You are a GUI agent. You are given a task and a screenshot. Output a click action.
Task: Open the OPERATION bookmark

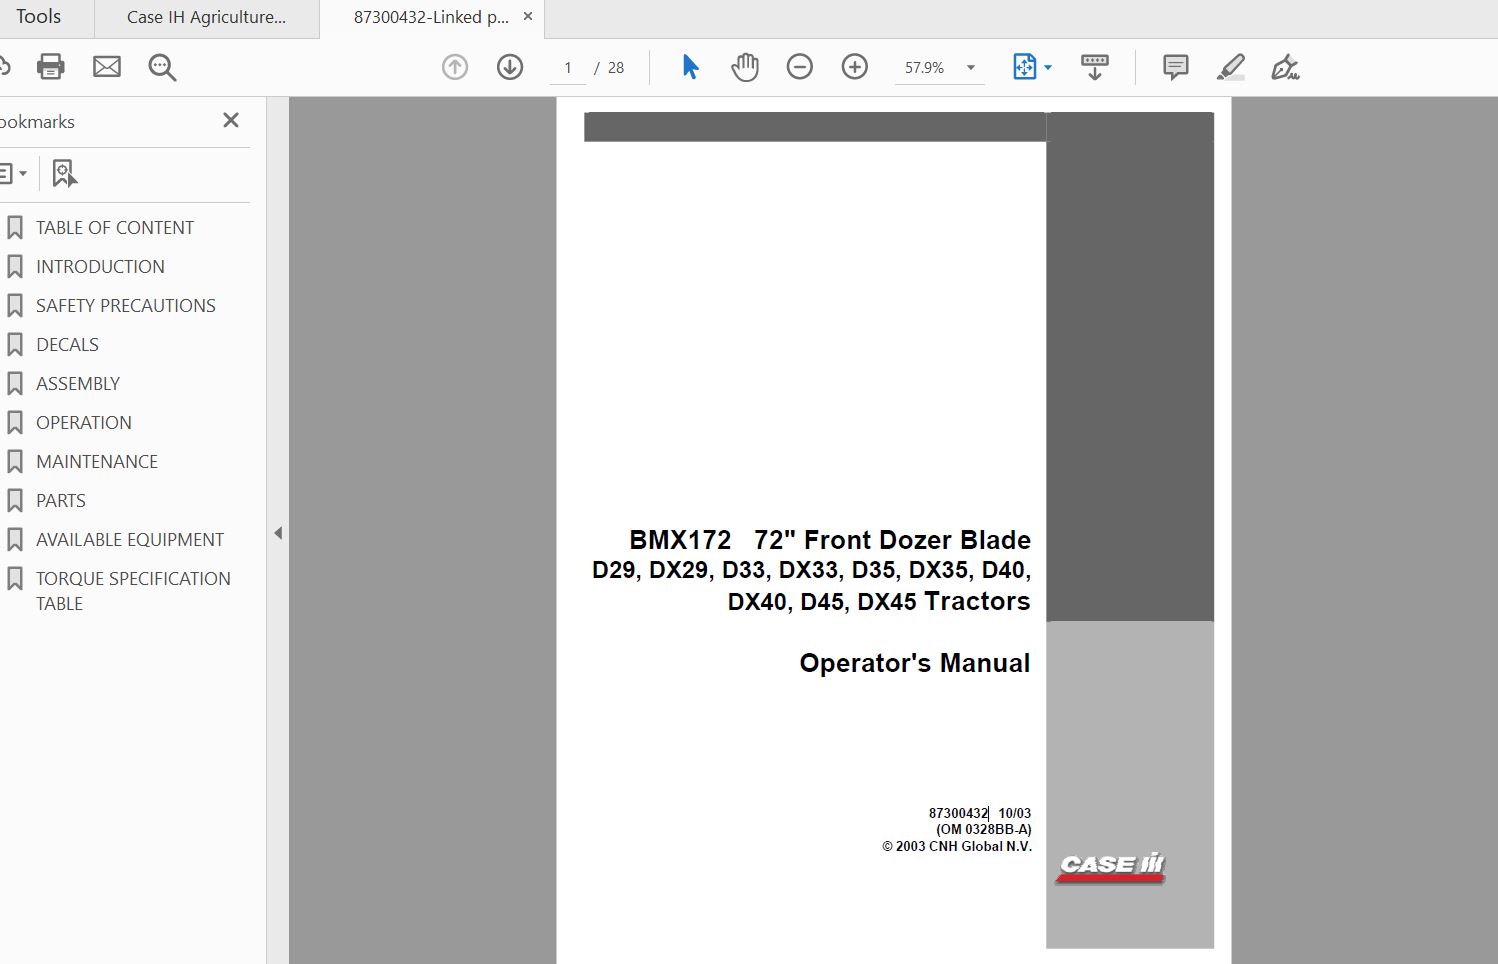84,423
